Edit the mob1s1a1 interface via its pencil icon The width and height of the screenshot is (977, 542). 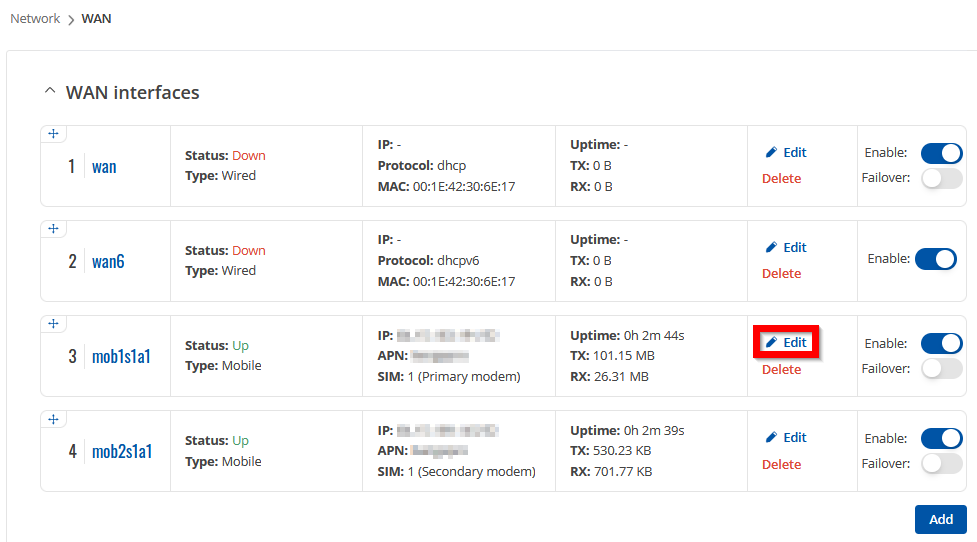point(771,342)
